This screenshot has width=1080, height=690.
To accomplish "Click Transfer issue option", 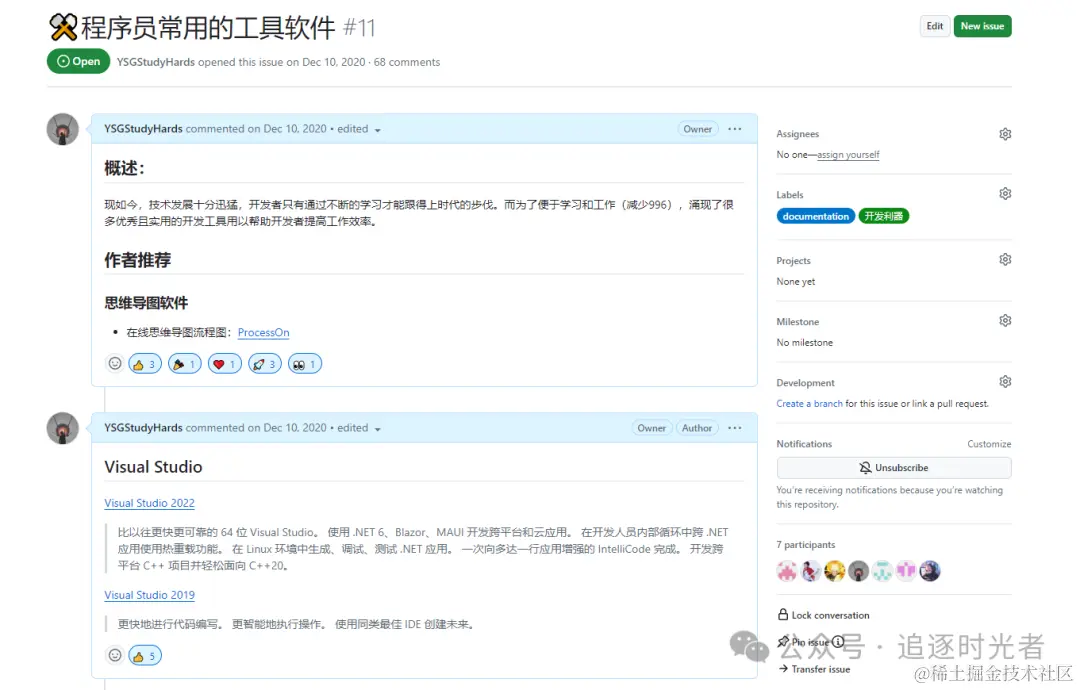I will click(820, 669).
